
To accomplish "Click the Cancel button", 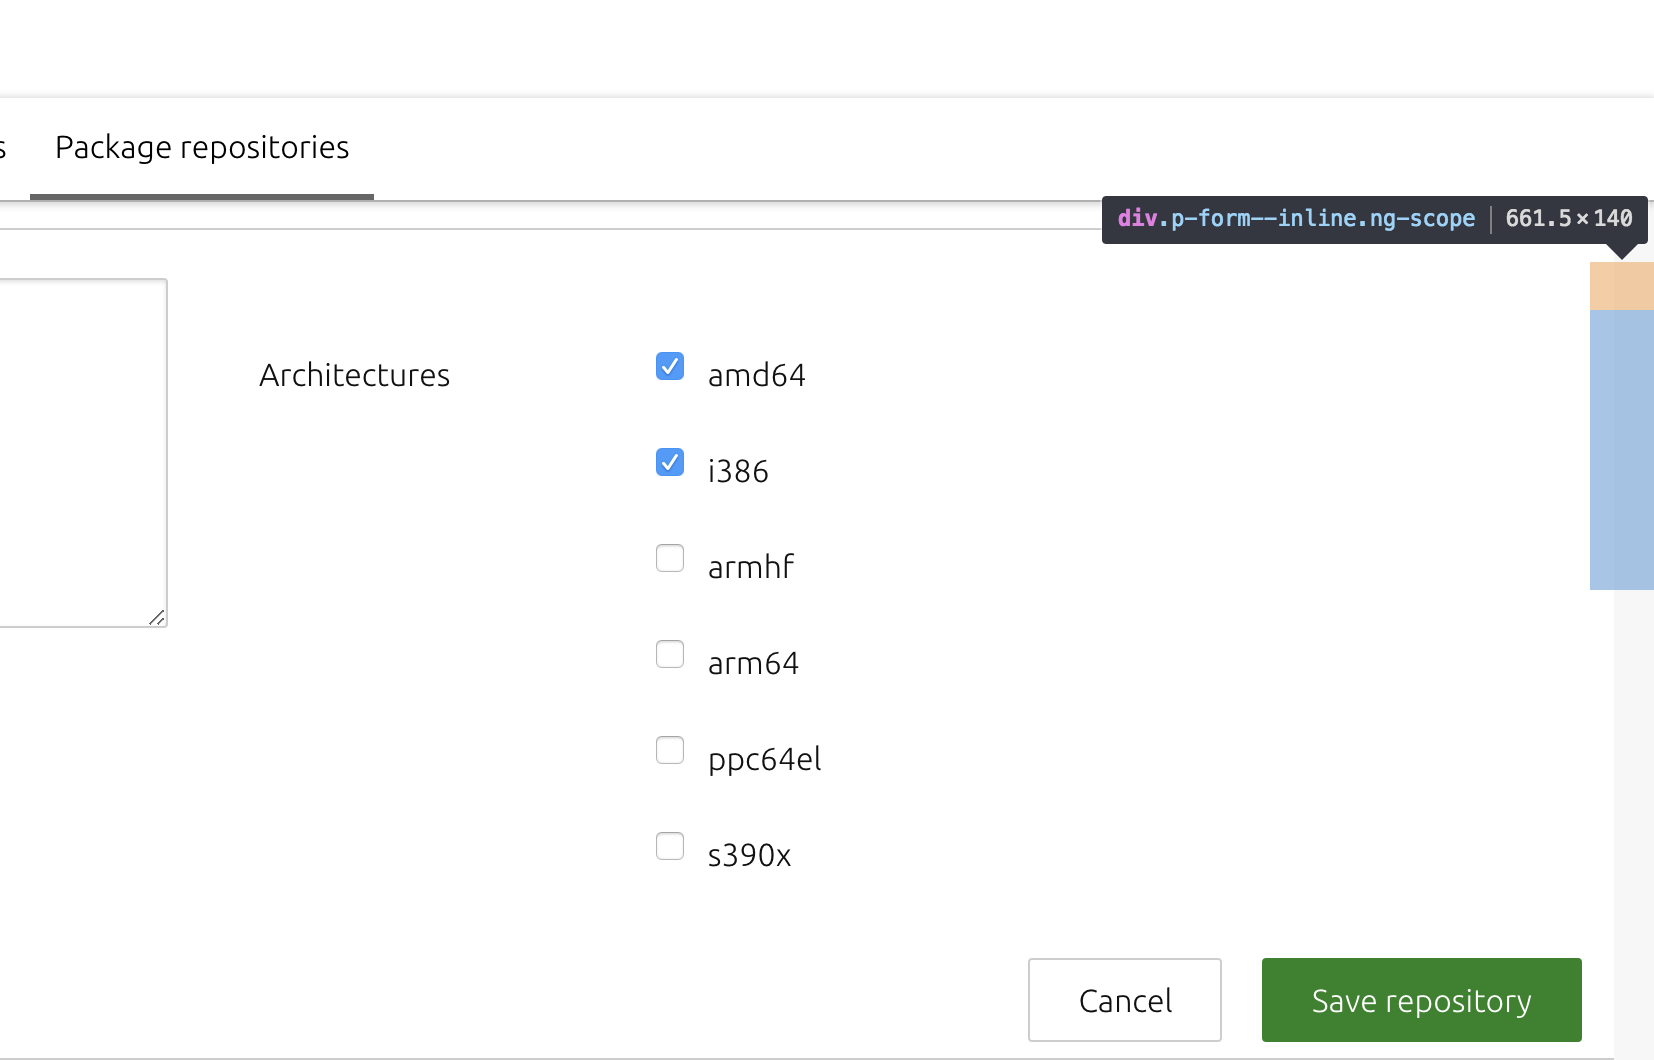I will [1125, 1000].
